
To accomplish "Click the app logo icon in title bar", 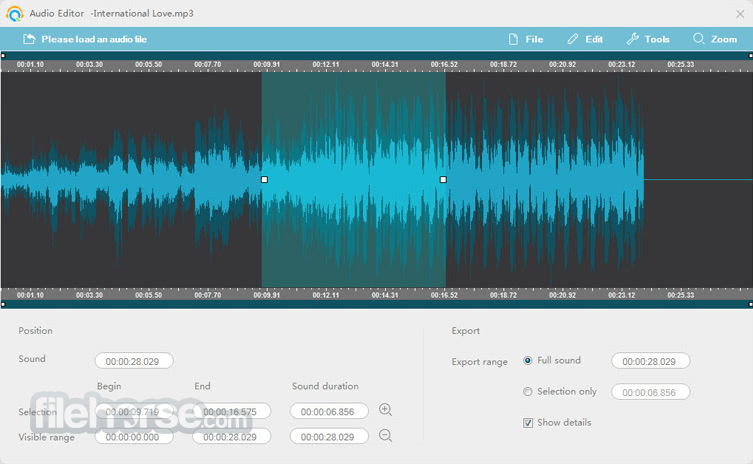I will 15,13.
